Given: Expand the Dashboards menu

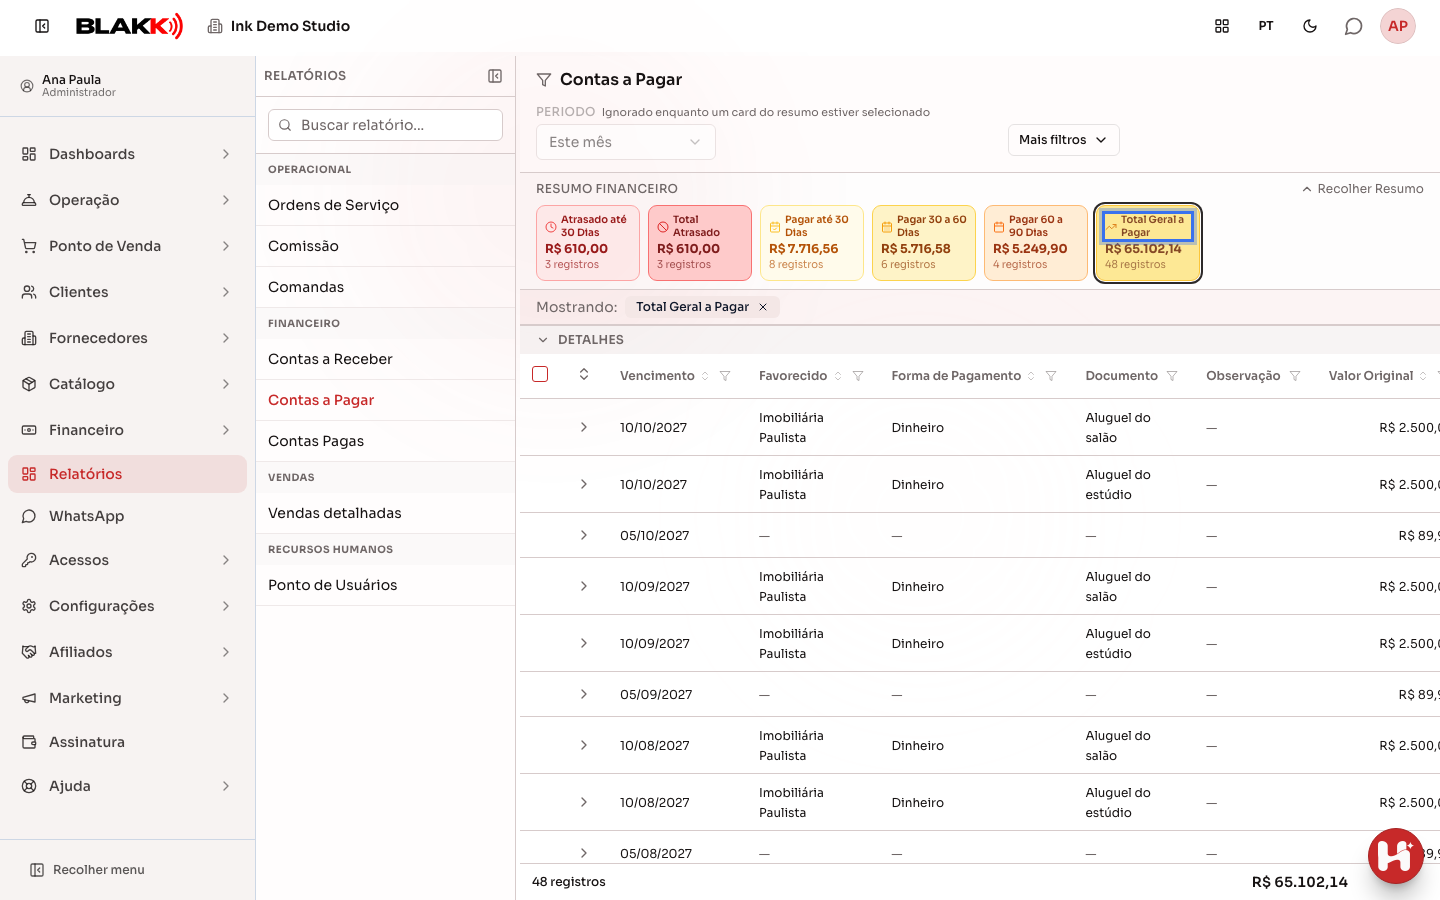Looking at the screenshot, I should (x=127, y=154).
